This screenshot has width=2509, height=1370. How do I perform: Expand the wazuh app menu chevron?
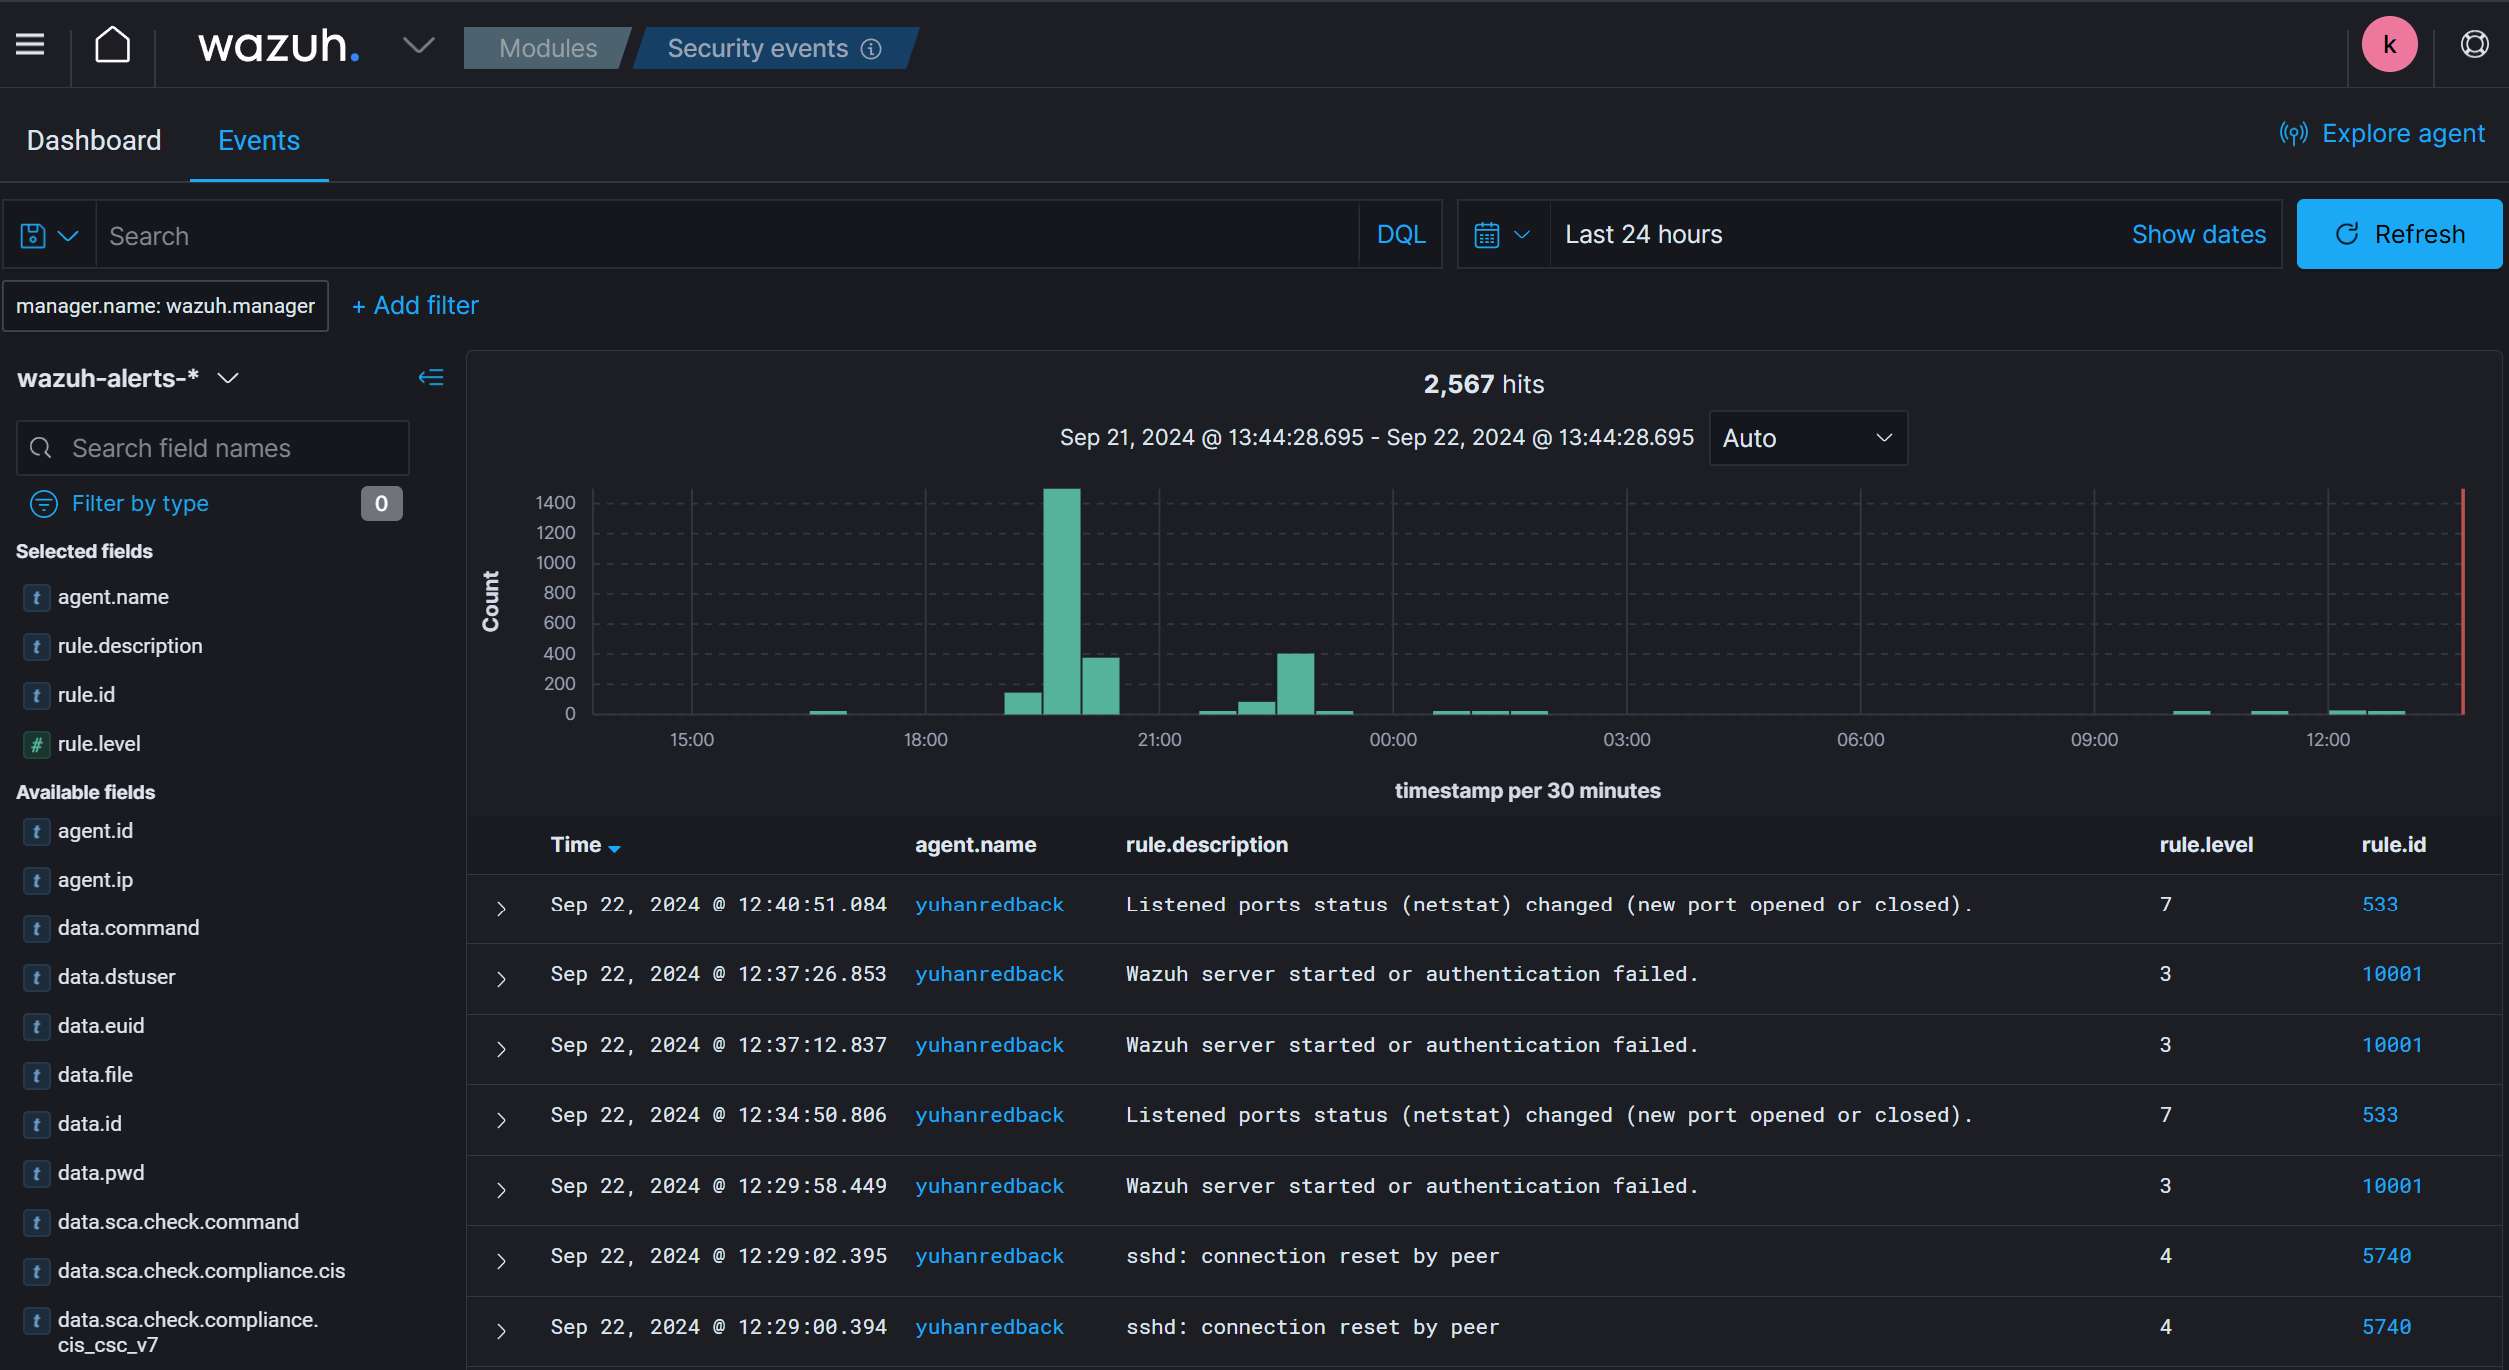click(418, 45)
